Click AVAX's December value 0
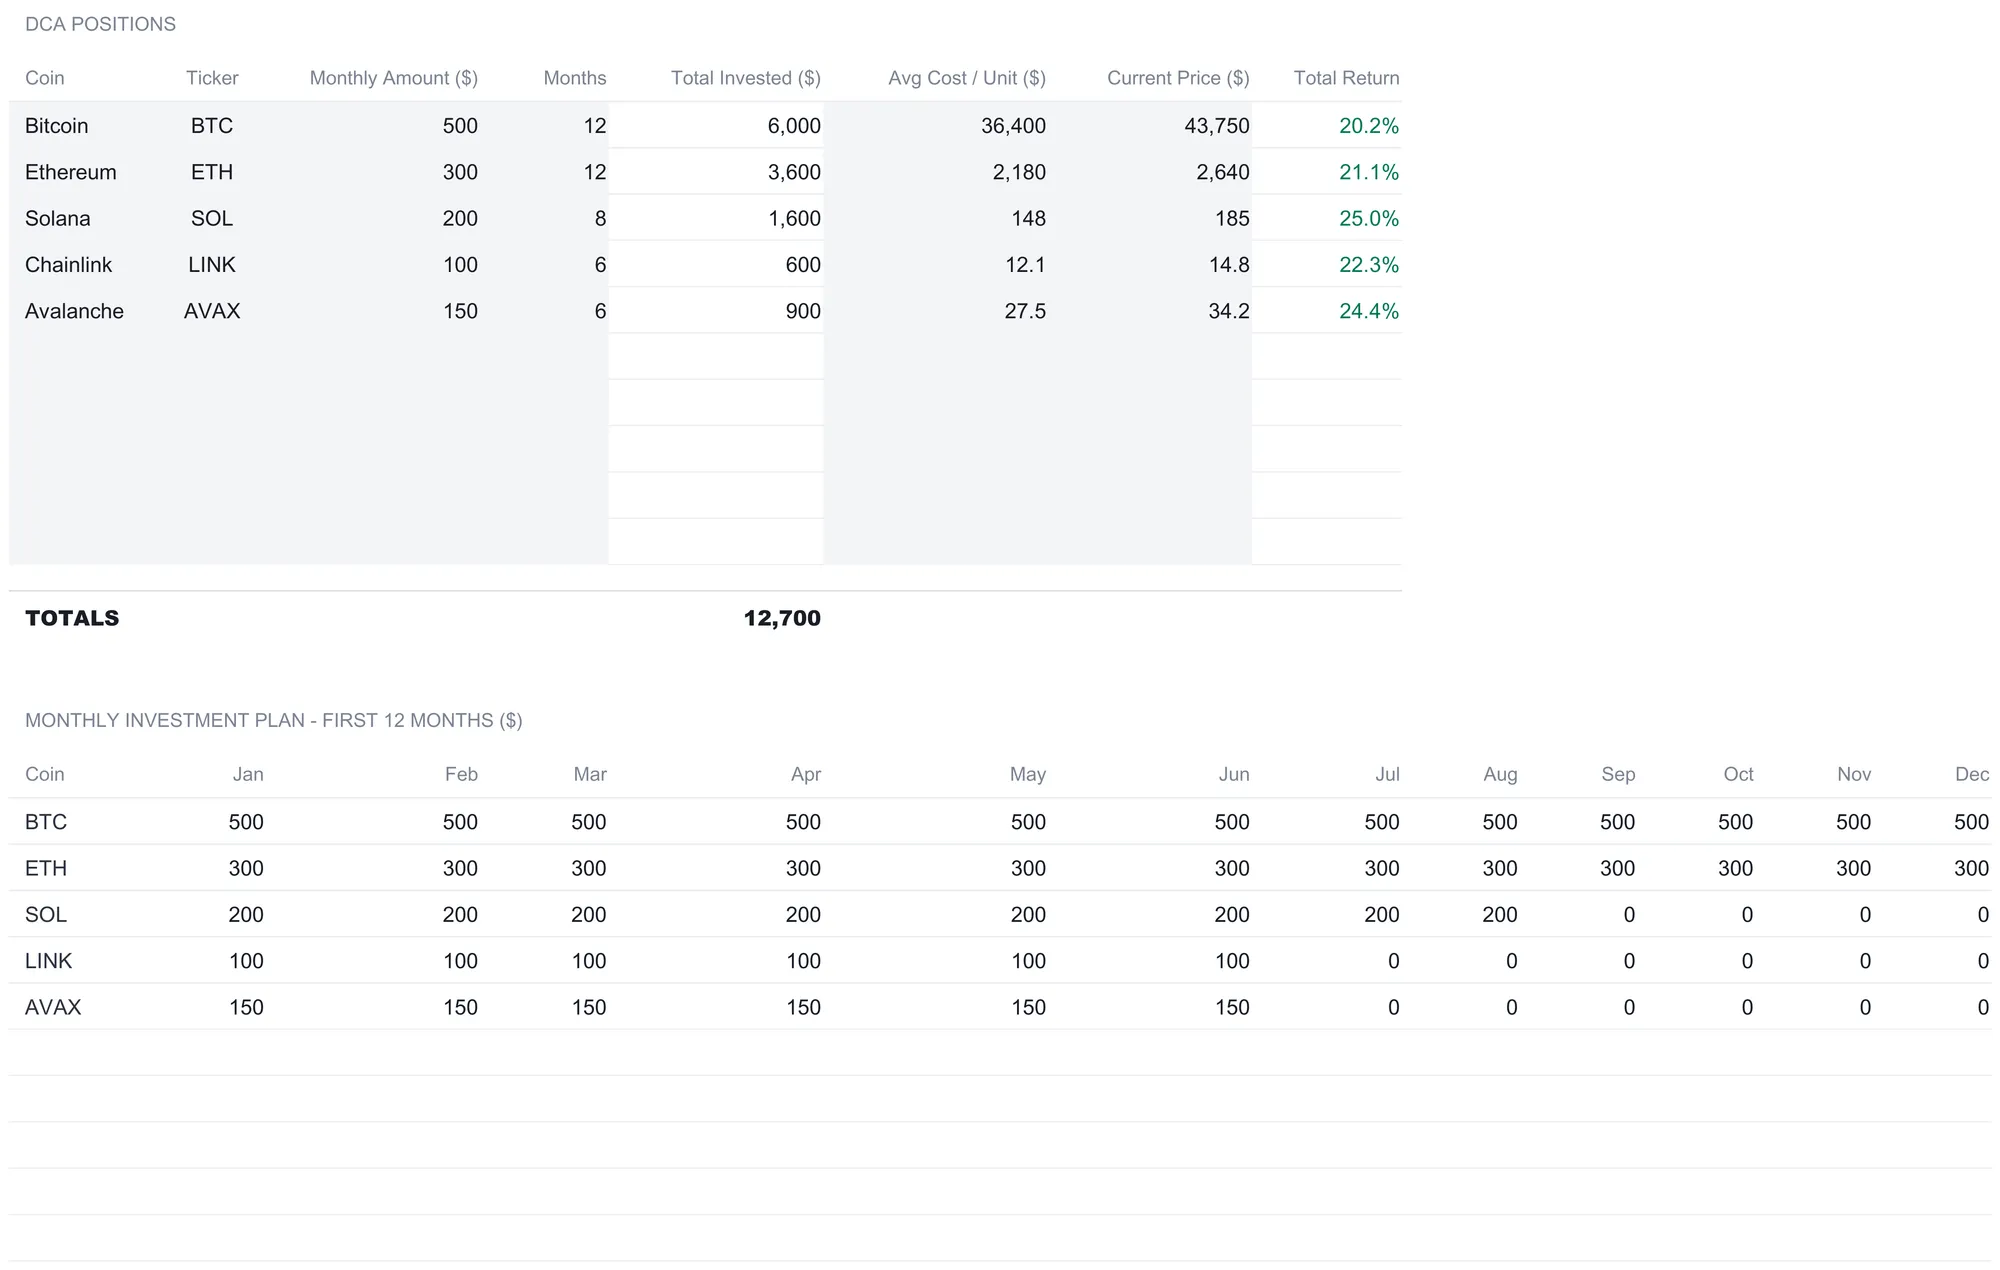 coord(1984,1007)
